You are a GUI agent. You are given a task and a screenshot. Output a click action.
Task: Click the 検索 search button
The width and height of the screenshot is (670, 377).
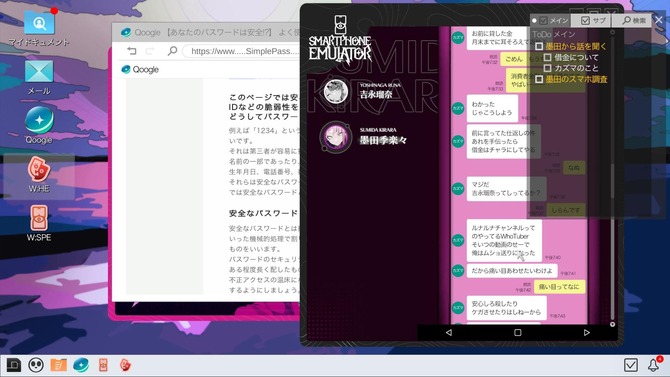(633, 21)
